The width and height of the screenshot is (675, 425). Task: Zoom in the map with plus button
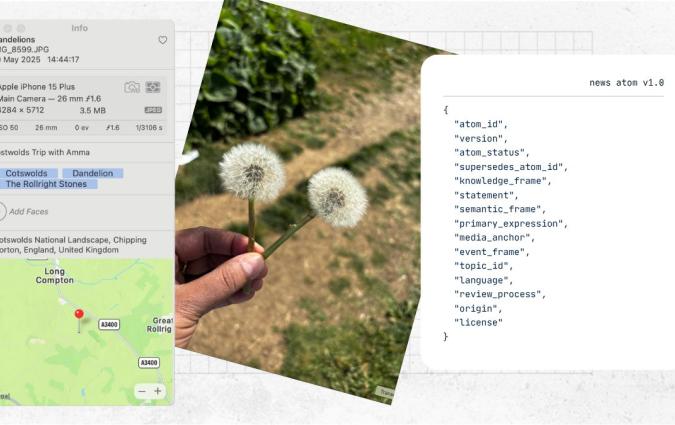[x=158, y=391]
